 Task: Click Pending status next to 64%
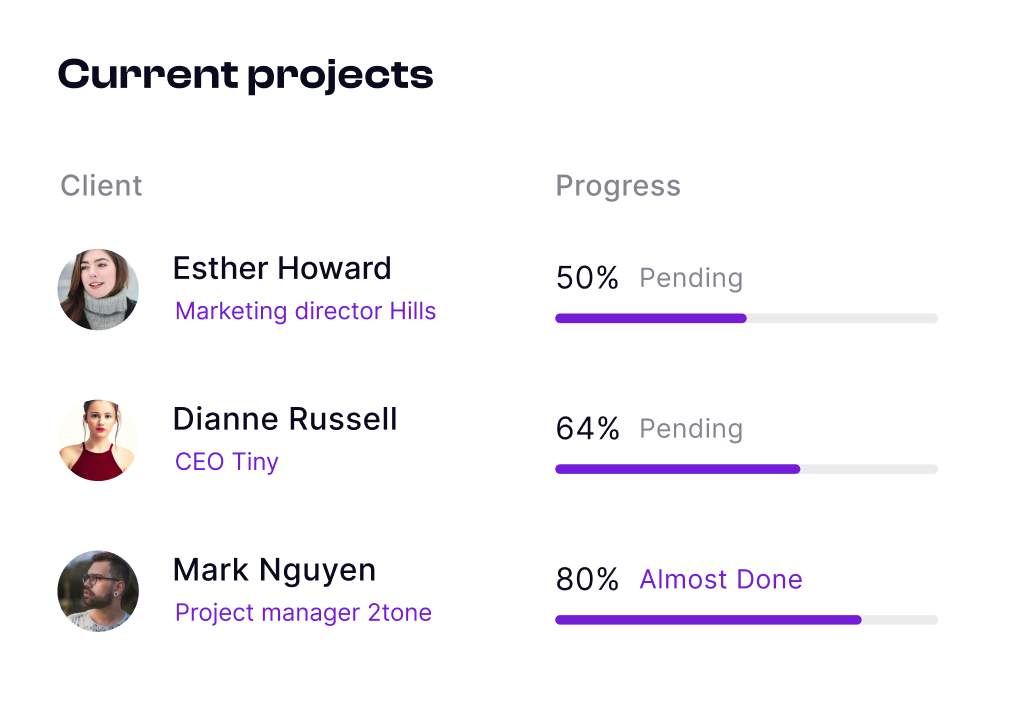coord(690,428)
